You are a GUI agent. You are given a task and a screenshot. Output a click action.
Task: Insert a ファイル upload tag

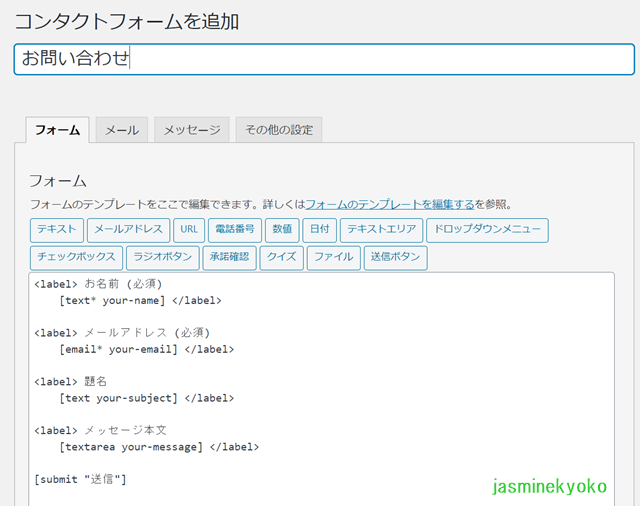(x=334, y=258)
